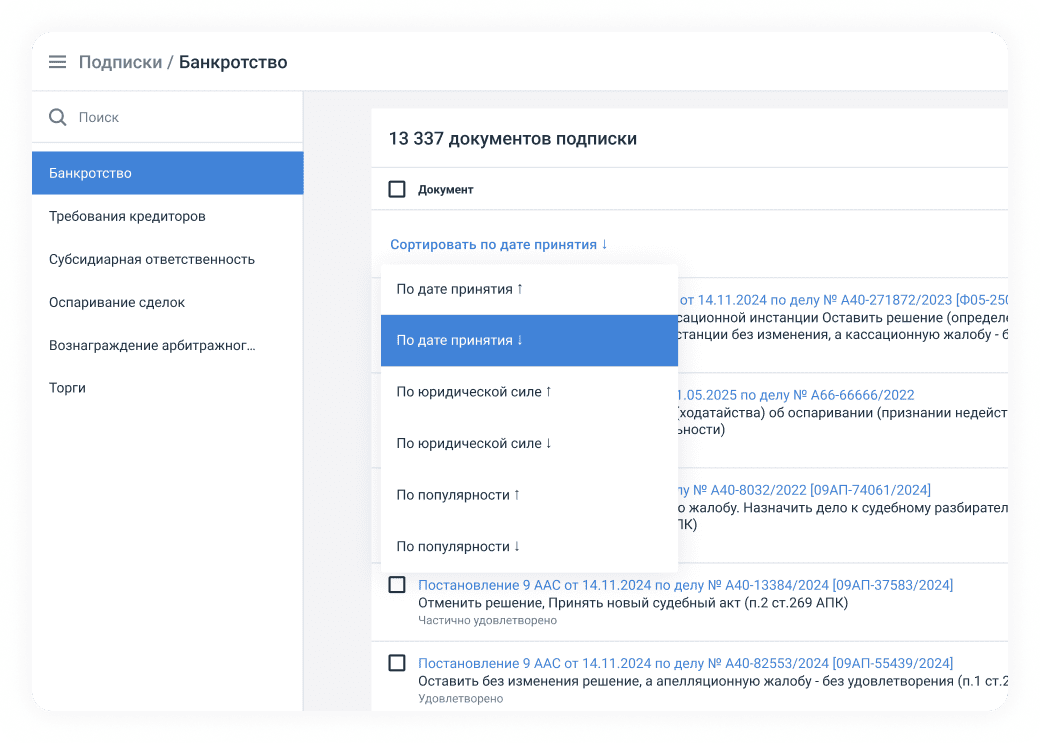The image size is (1040, 743).
Task: Click the search magnifier icon
Action: pyautogui.click(x=58, y=117)
